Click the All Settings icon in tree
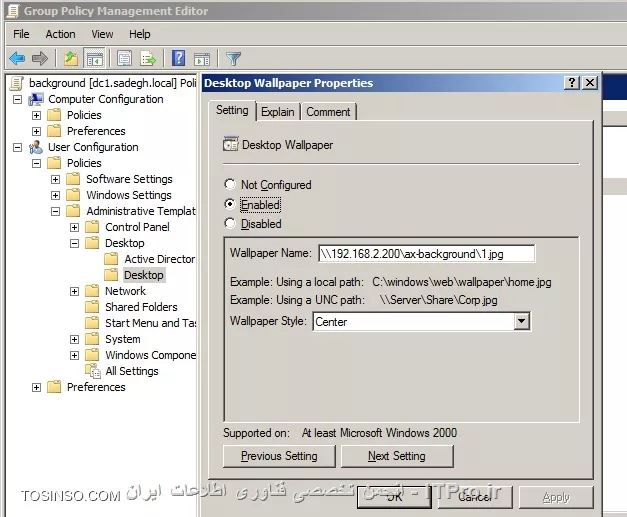627x517 pixels. 93,371
